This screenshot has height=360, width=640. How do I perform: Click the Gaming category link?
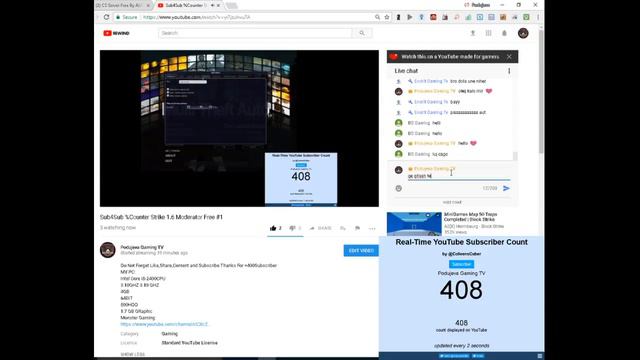pyautogui.click(x=169, y=334)
